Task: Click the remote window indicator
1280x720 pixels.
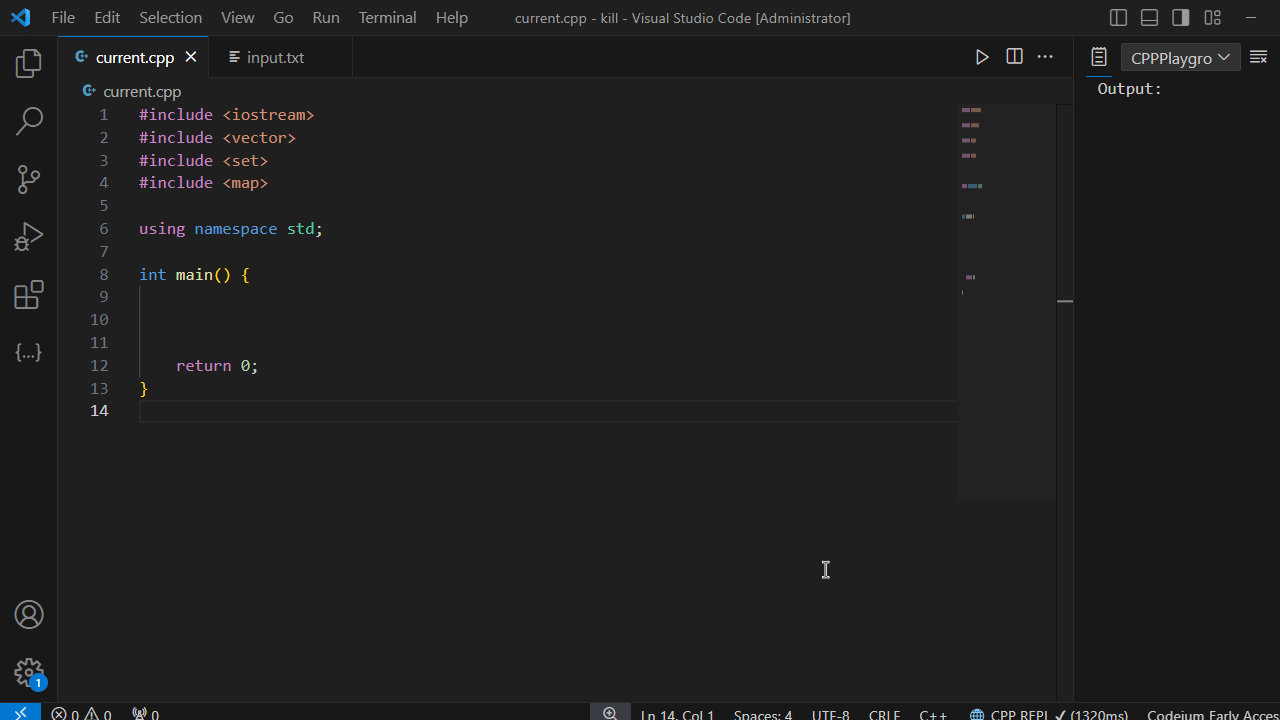Action: point(20,713)
